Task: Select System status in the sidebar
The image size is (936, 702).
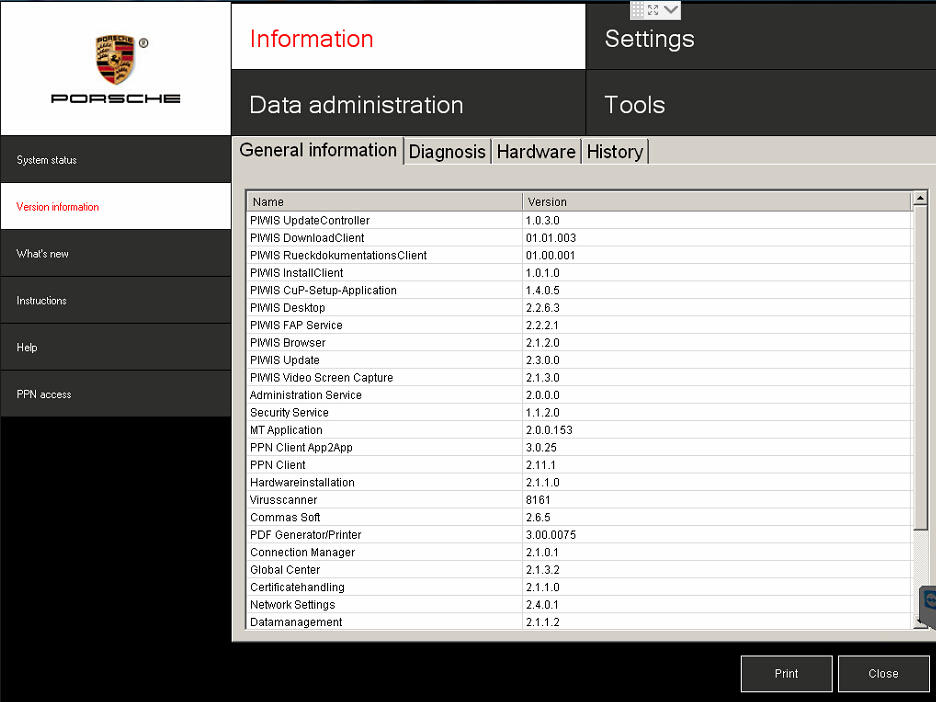Action: pyautogui.click(x=115, y=160)
